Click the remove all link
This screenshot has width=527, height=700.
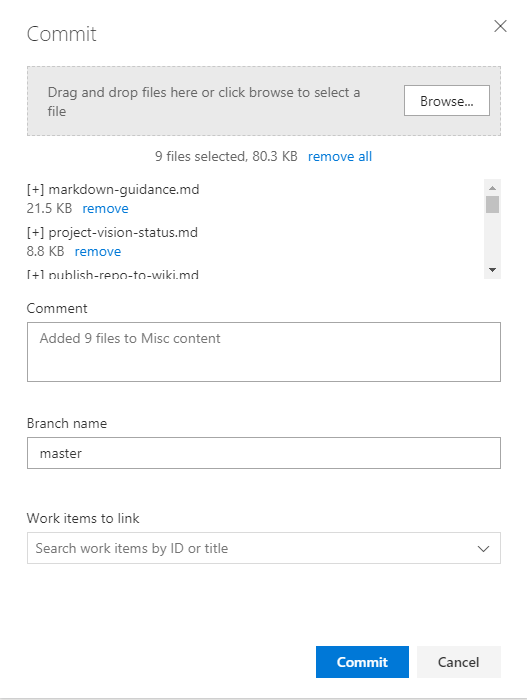coord(340,156)
